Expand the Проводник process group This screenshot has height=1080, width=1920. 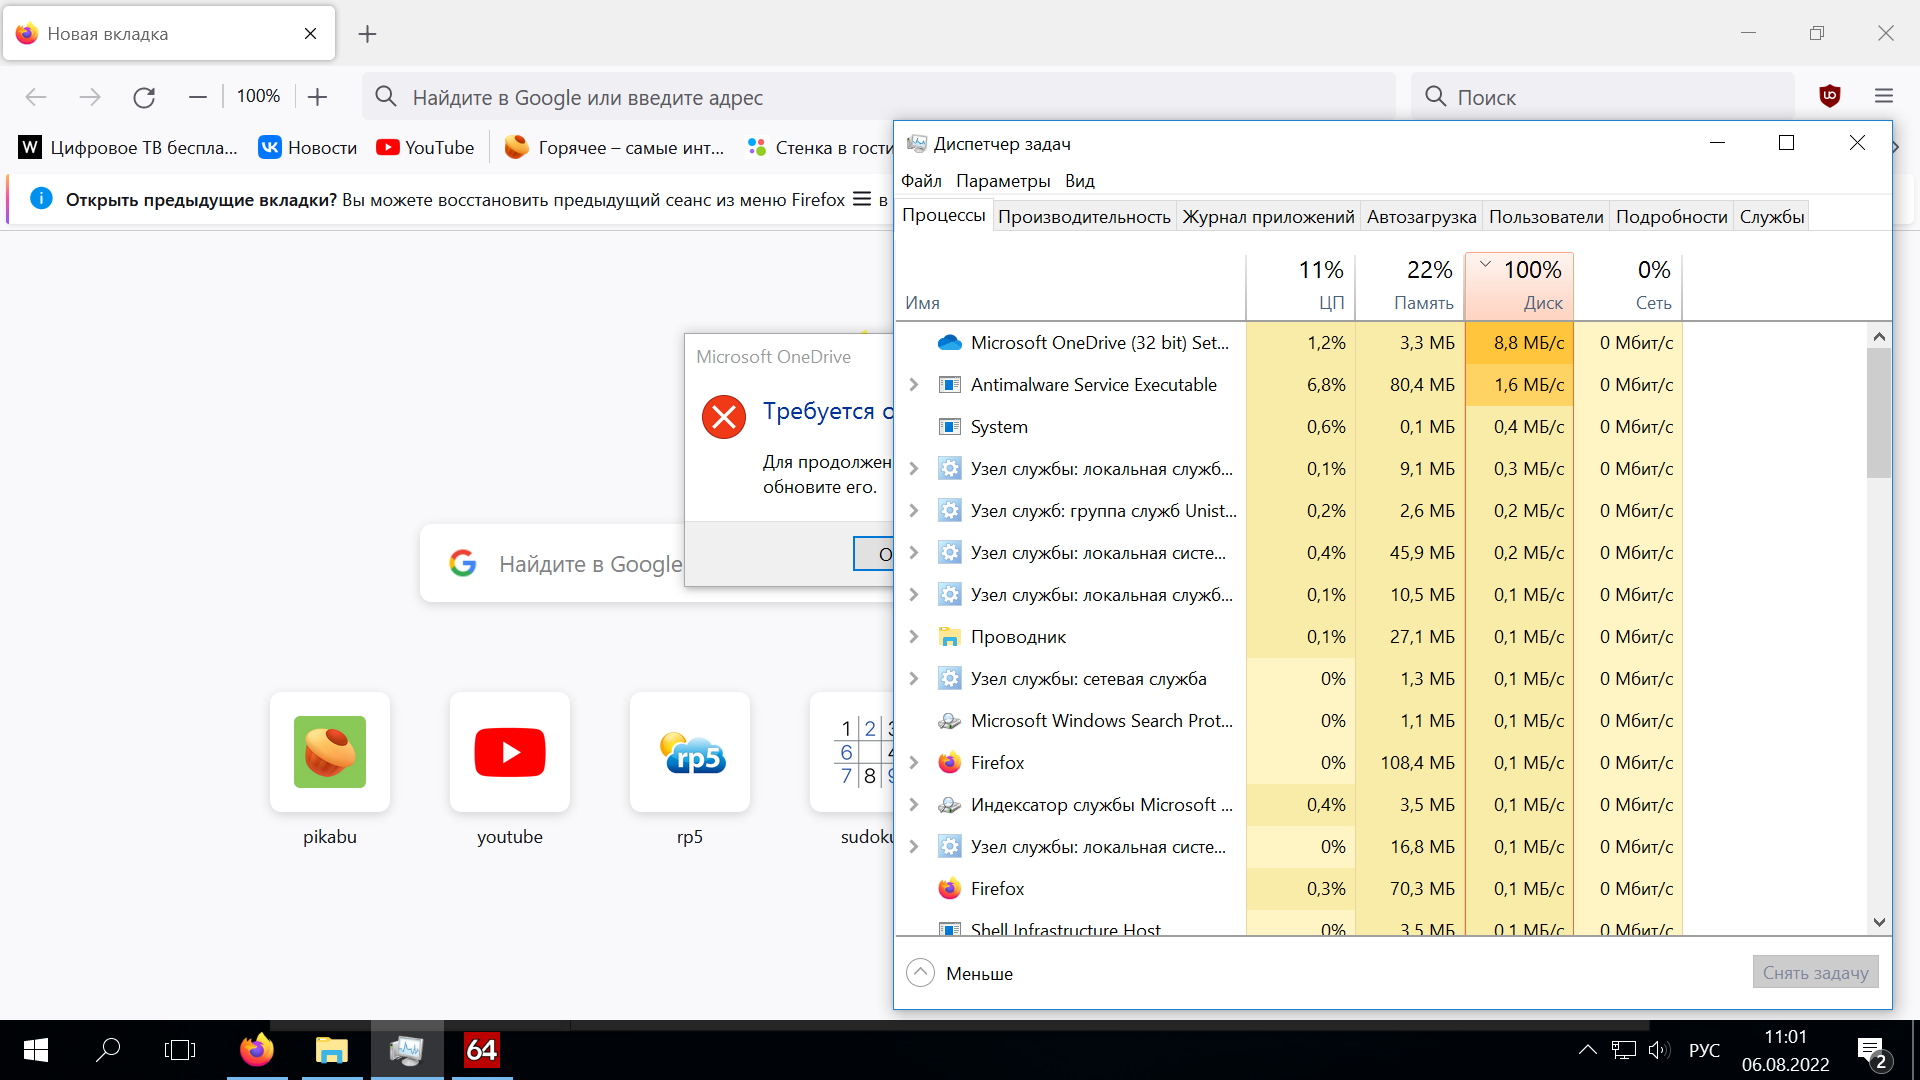[913, 637]
